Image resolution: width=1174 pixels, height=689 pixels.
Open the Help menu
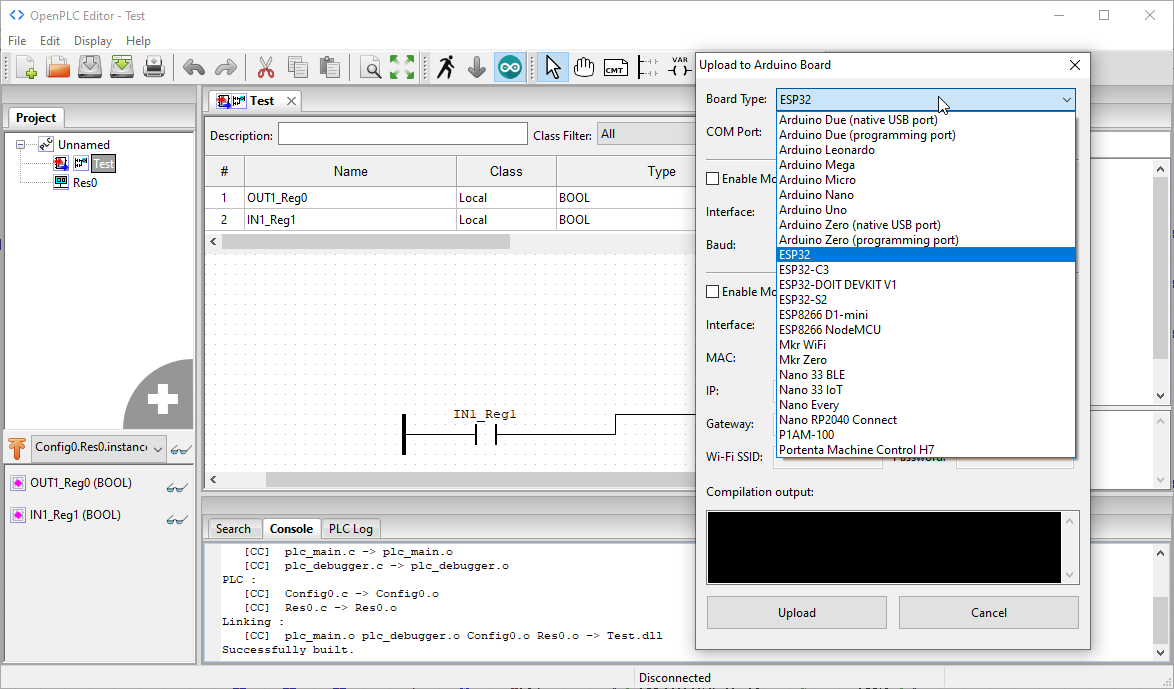[139, 40]
